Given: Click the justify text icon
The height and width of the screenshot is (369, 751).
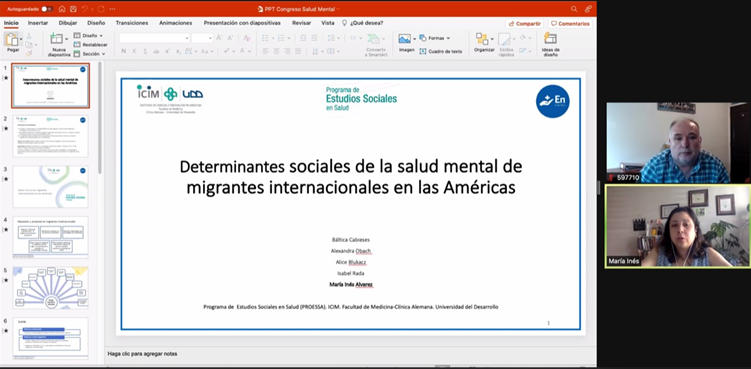Looking at the screenshot, I should (298, 51).
